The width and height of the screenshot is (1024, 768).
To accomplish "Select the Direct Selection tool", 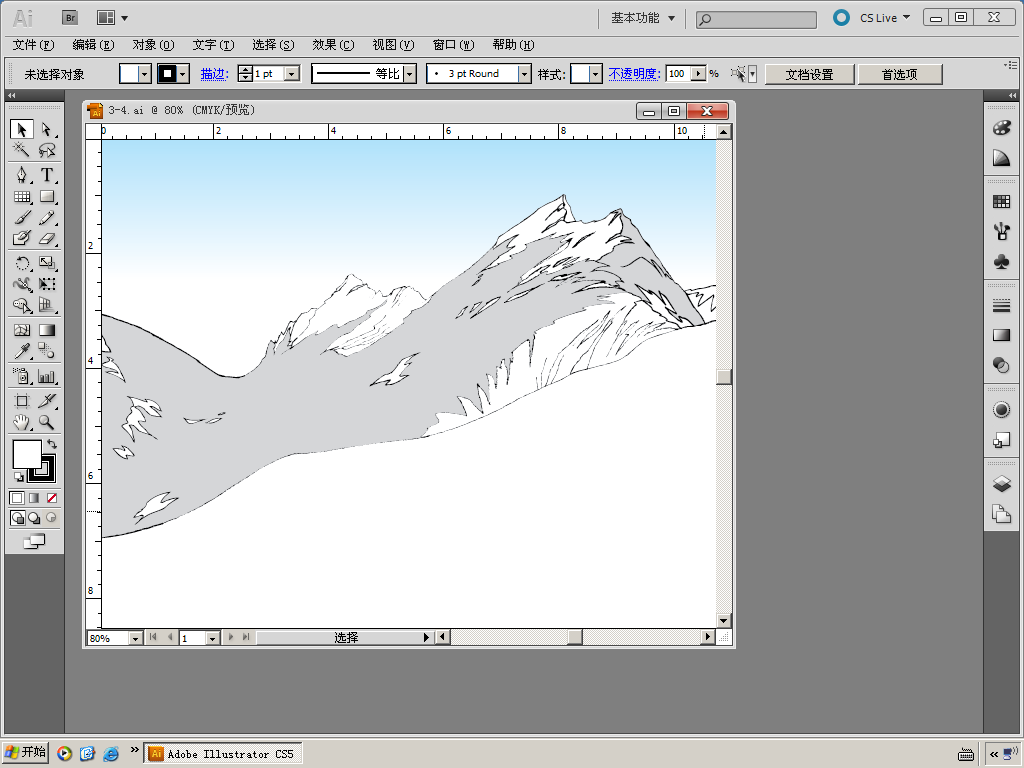I will click(x=46, y=129).
